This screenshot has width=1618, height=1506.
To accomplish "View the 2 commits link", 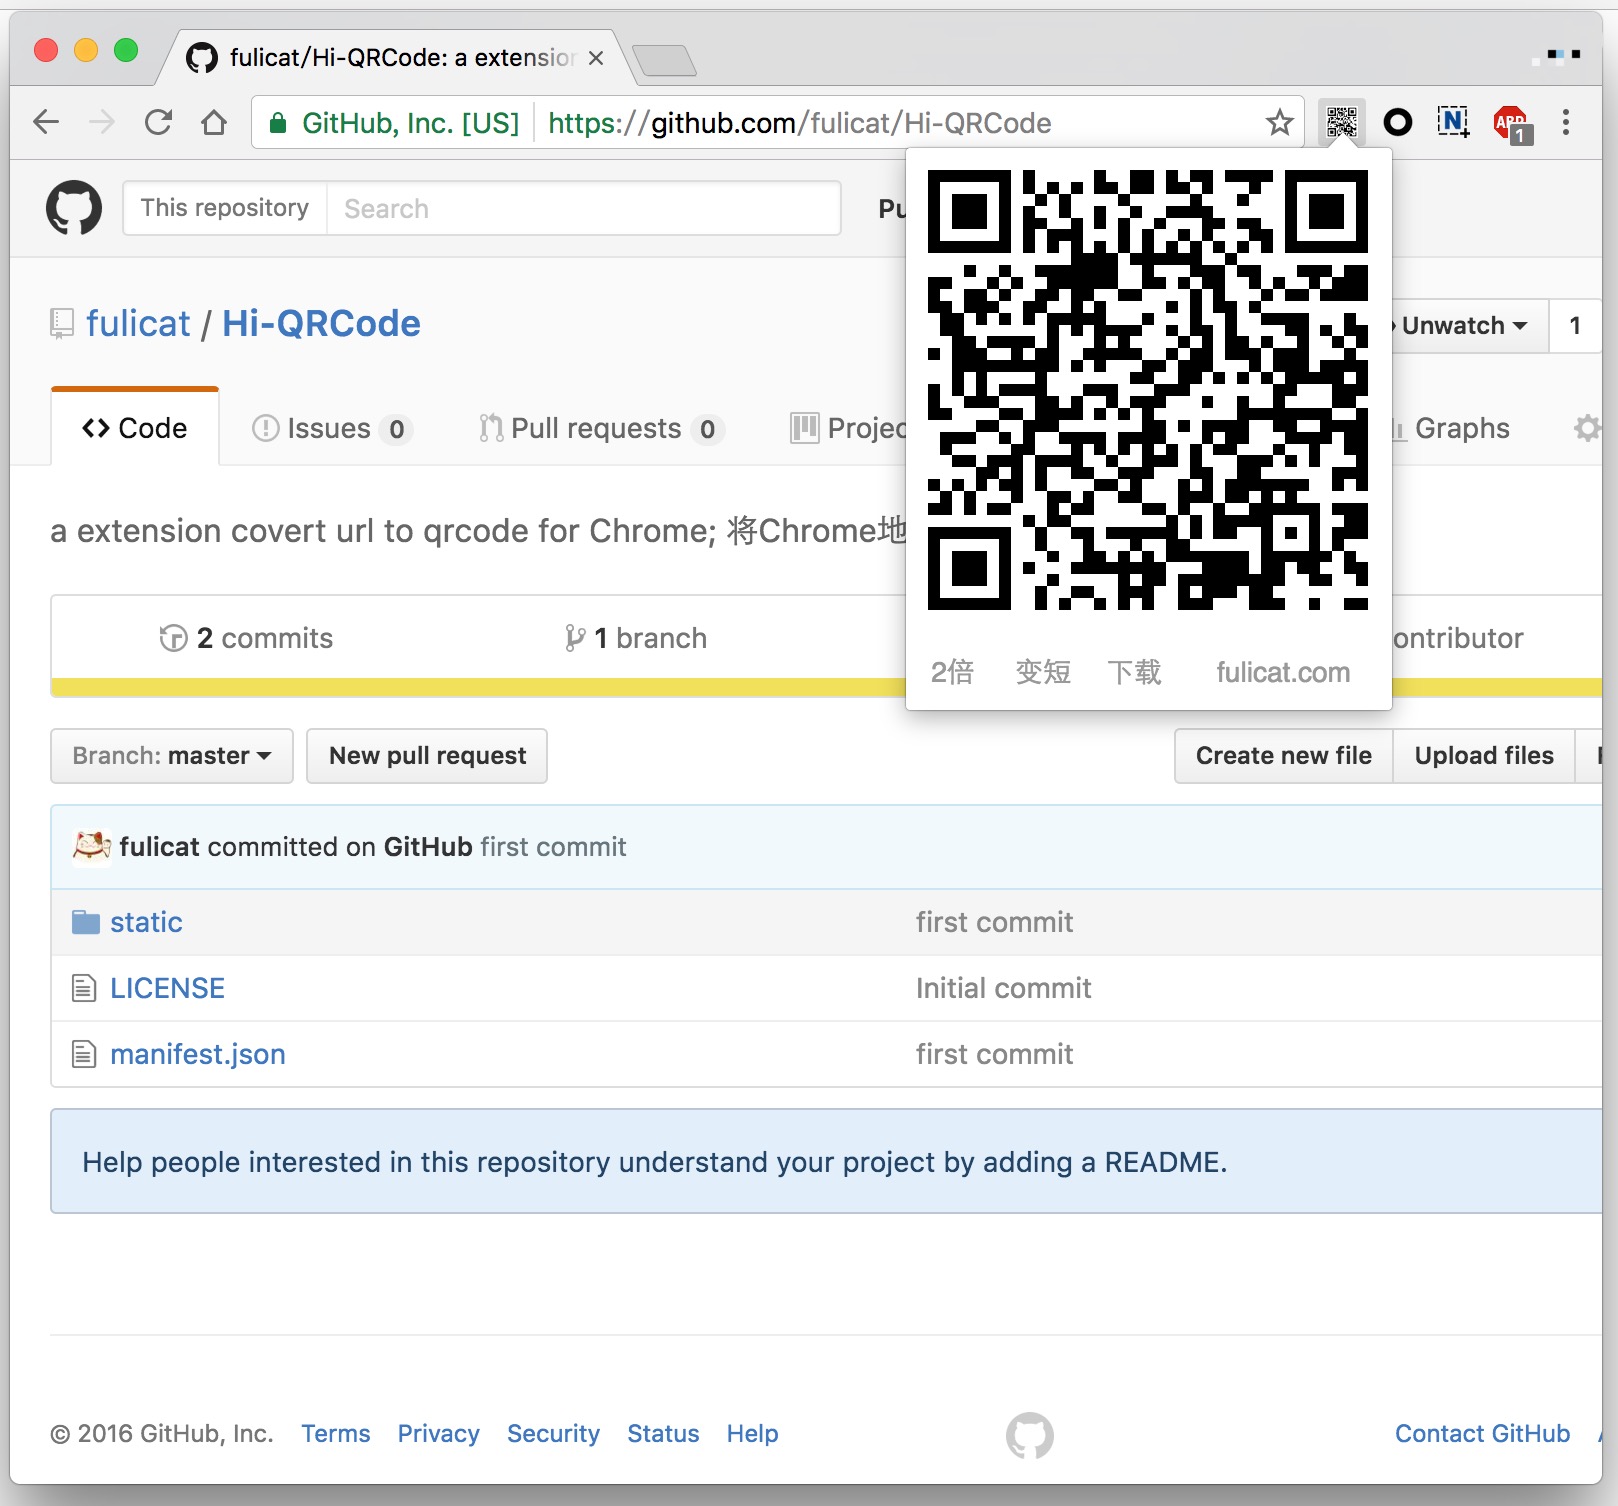I will pos(246,638).
